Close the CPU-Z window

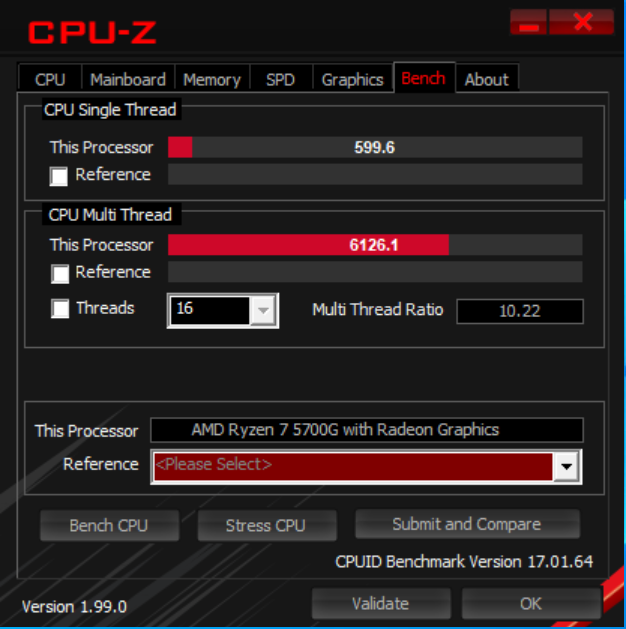click(581, 22)
